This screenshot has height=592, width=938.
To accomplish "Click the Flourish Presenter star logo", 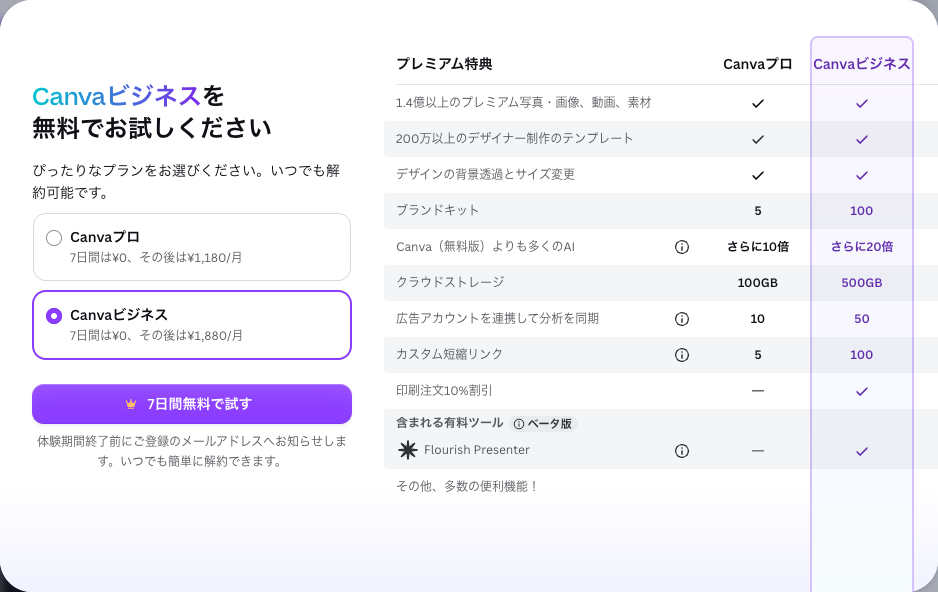I will click(x=407, y=450).
